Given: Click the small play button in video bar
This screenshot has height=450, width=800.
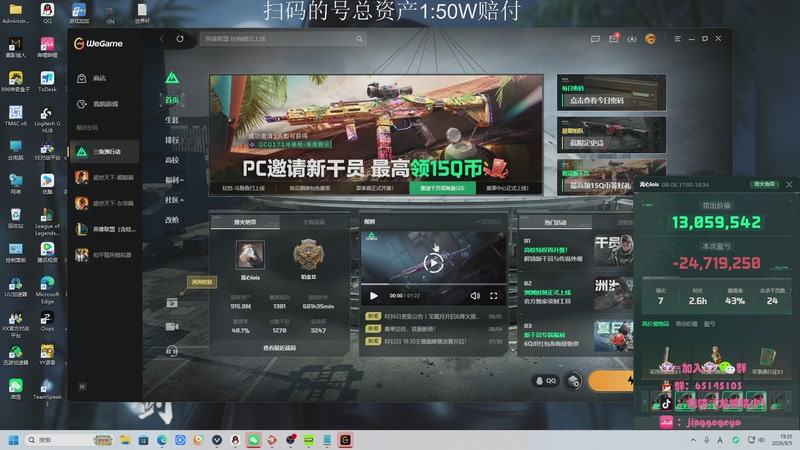Looking at the screenshot, I should [x=373, y=296].
